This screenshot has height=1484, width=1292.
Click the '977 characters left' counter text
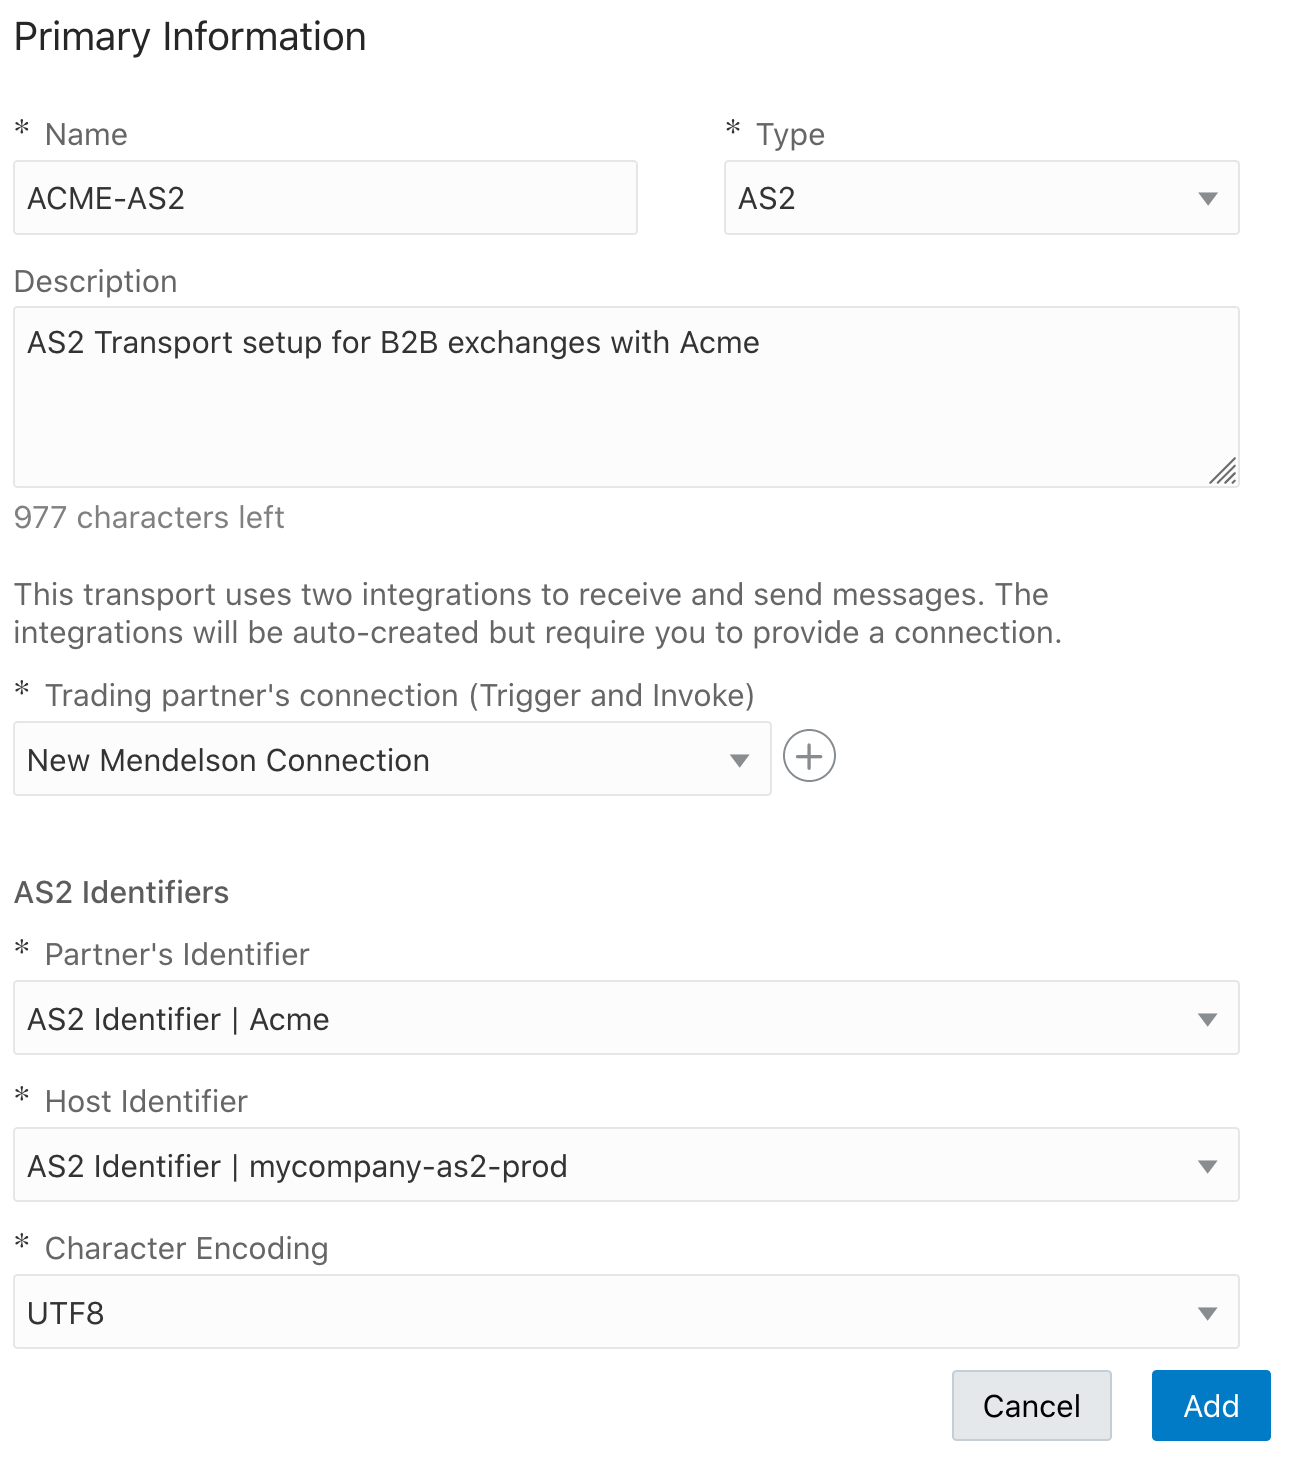149,517
